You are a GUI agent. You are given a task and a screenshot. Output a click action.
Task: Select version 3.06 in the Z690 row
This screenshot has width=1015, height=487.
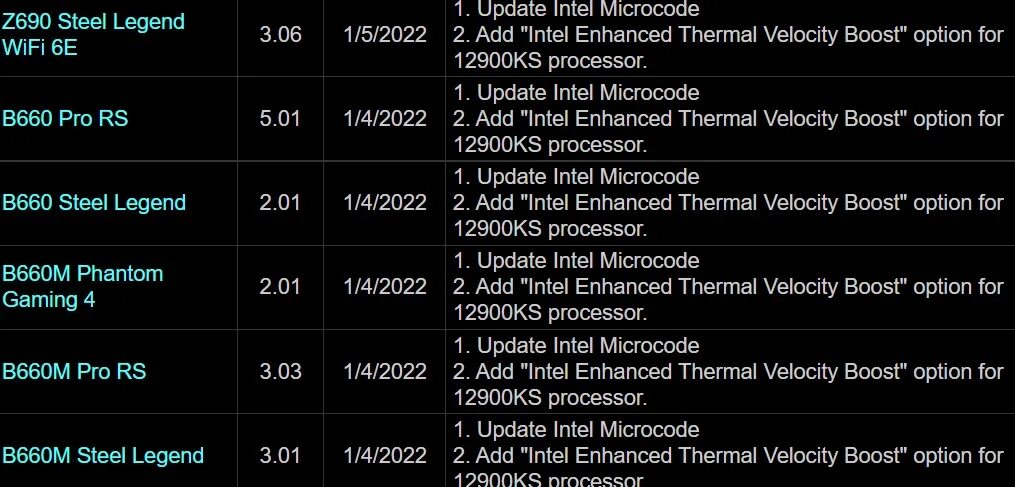pyautogui.click(x=280, y=34)
